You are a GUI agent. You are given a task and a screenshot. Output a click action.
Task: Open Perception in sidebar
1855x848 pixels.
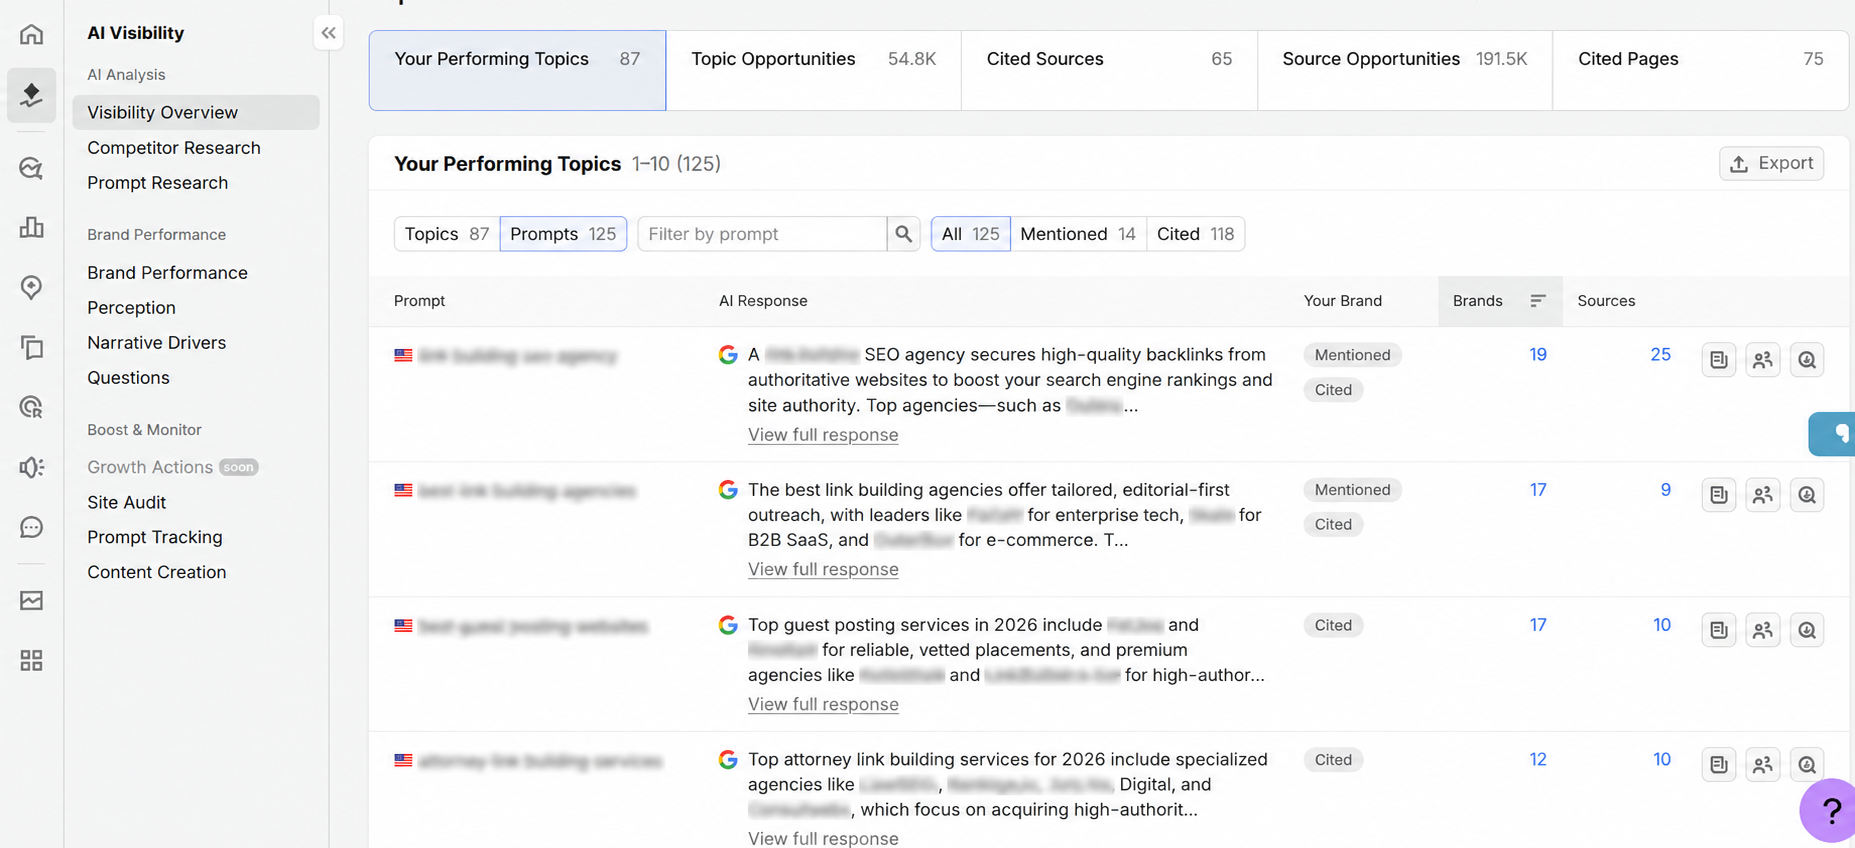point(131,308)
